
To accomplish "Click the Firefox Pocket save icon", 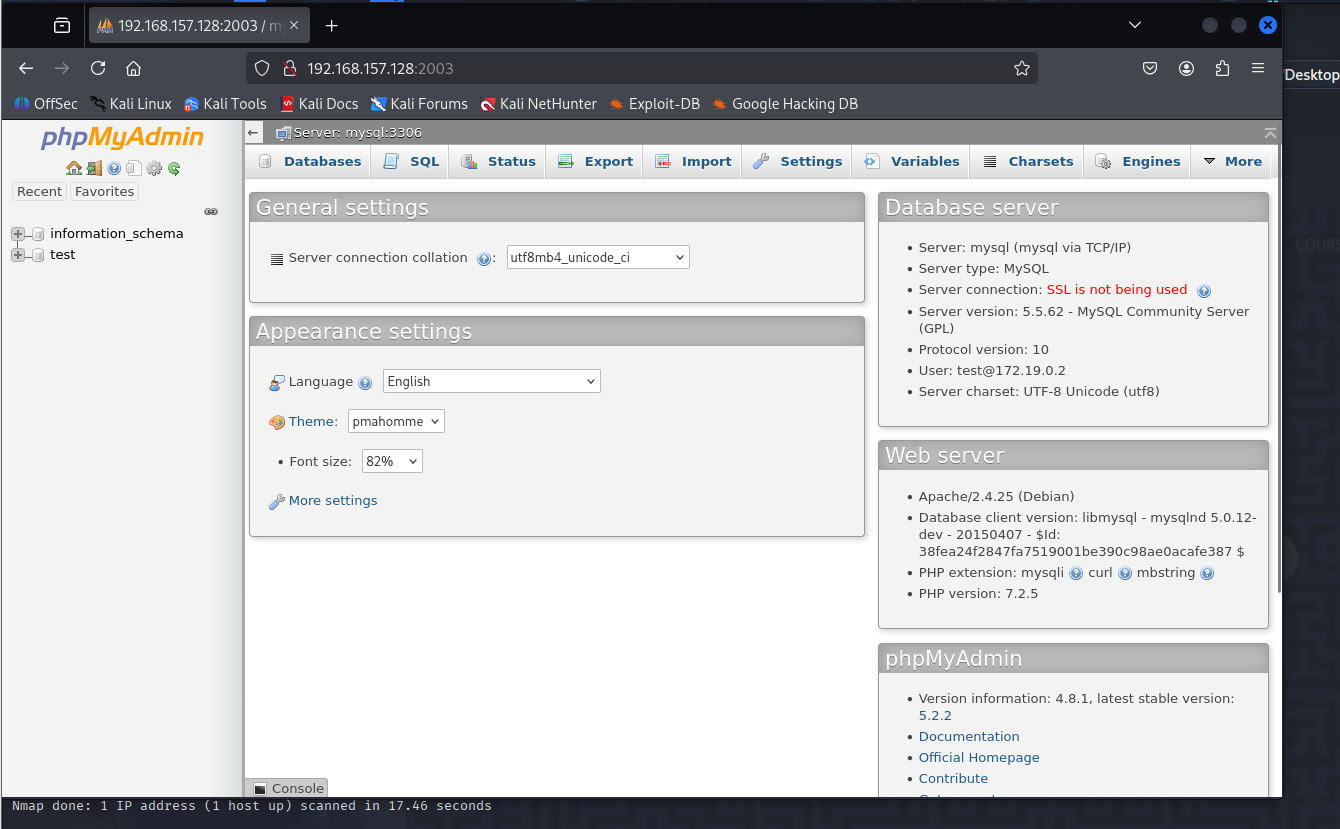I will 1150,68.
